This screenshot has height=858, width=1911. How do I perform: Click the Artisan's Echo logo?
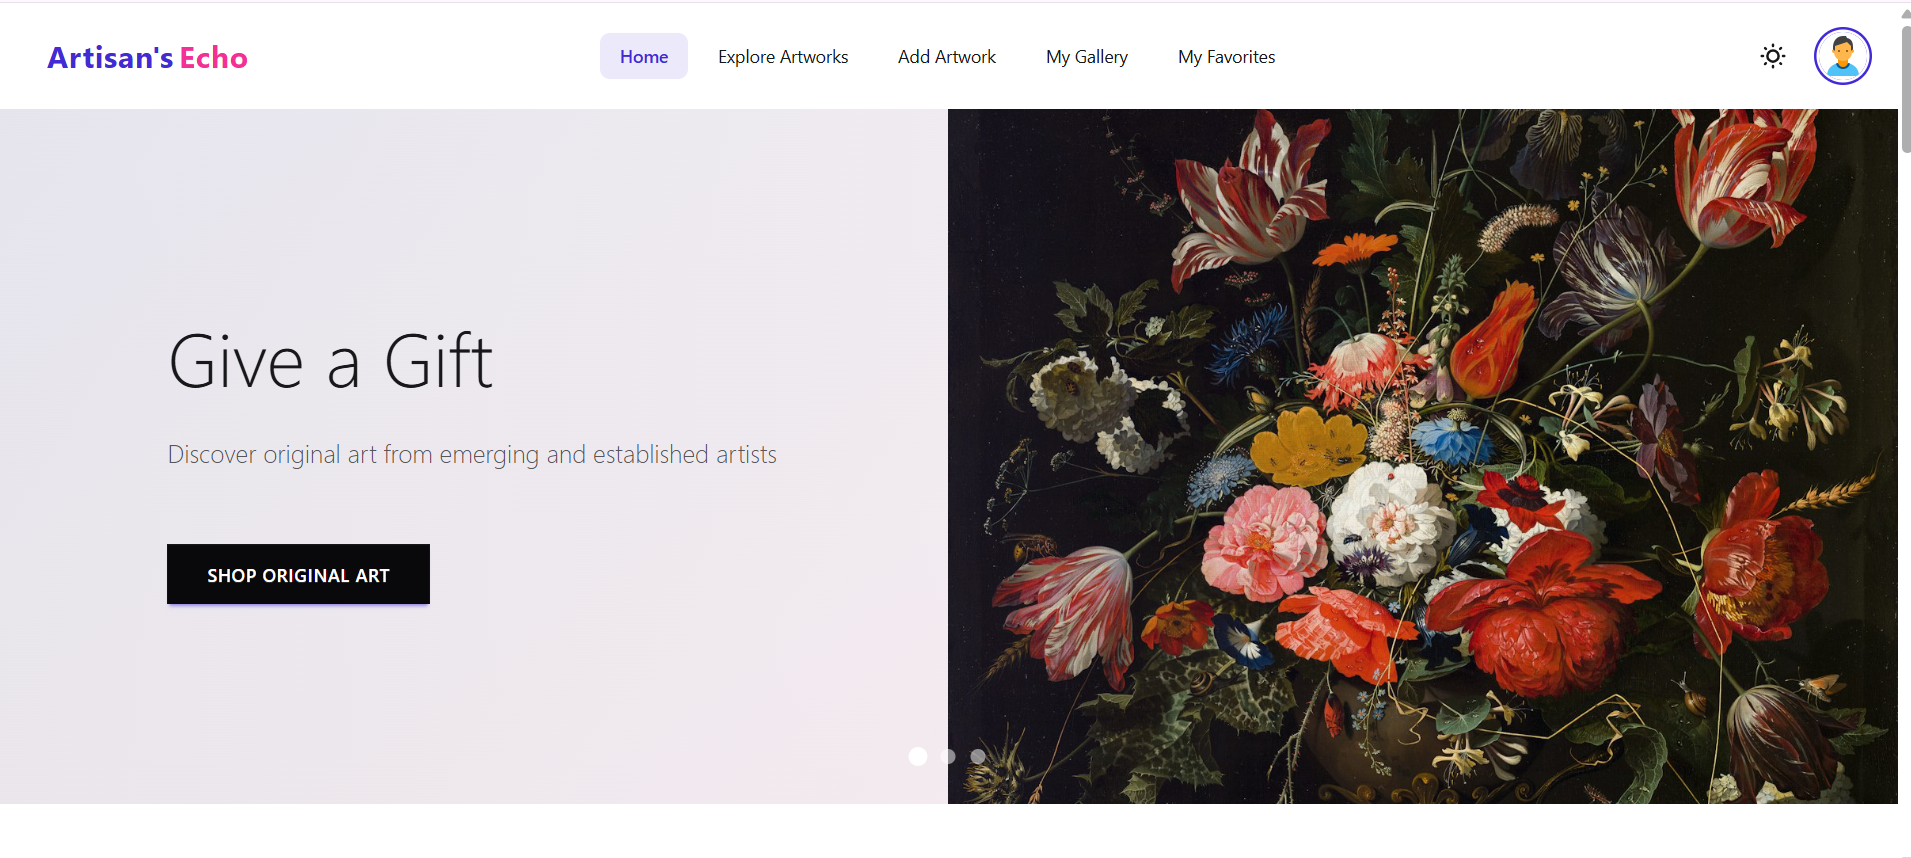click(x=148, y=57)
